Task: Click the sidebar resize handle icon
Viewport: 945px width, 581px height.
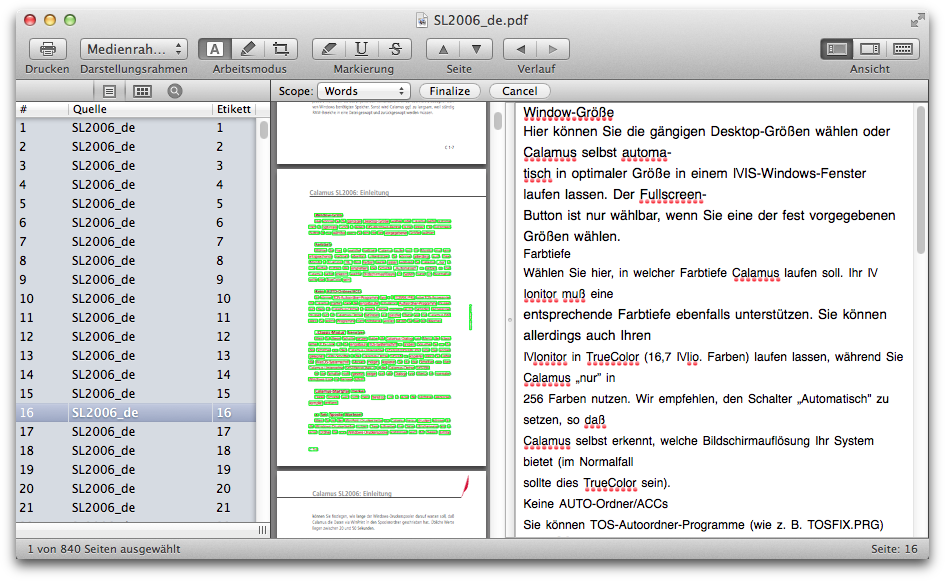Action: [x=262, y=530]
